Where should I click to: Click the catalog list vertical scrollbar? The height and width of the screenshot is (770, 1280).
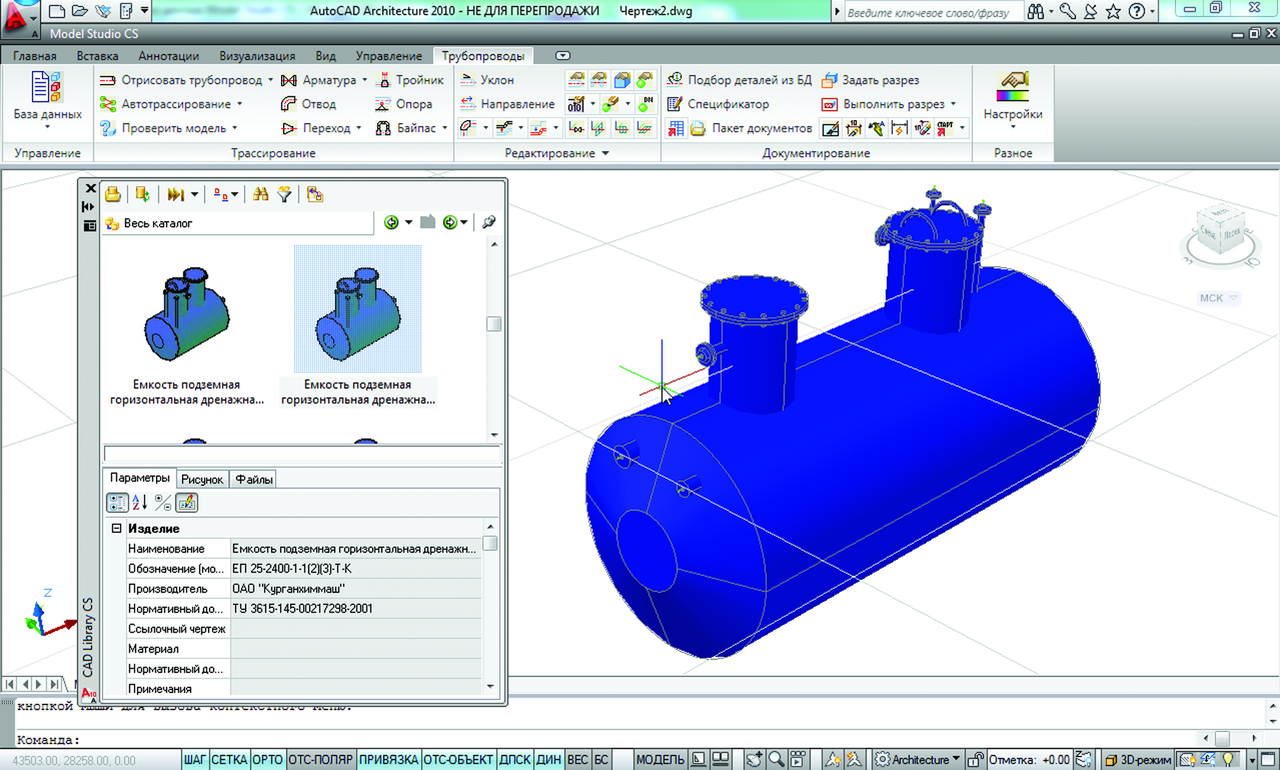coord(494,338)
